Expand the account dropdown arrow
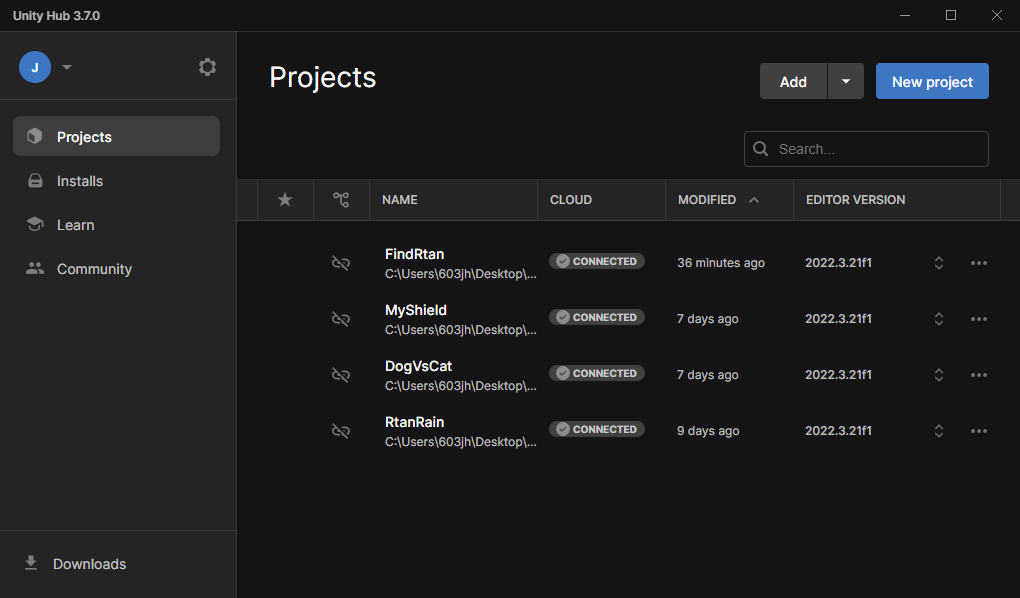The image size is (1020, 598). (x=66, y=67)
